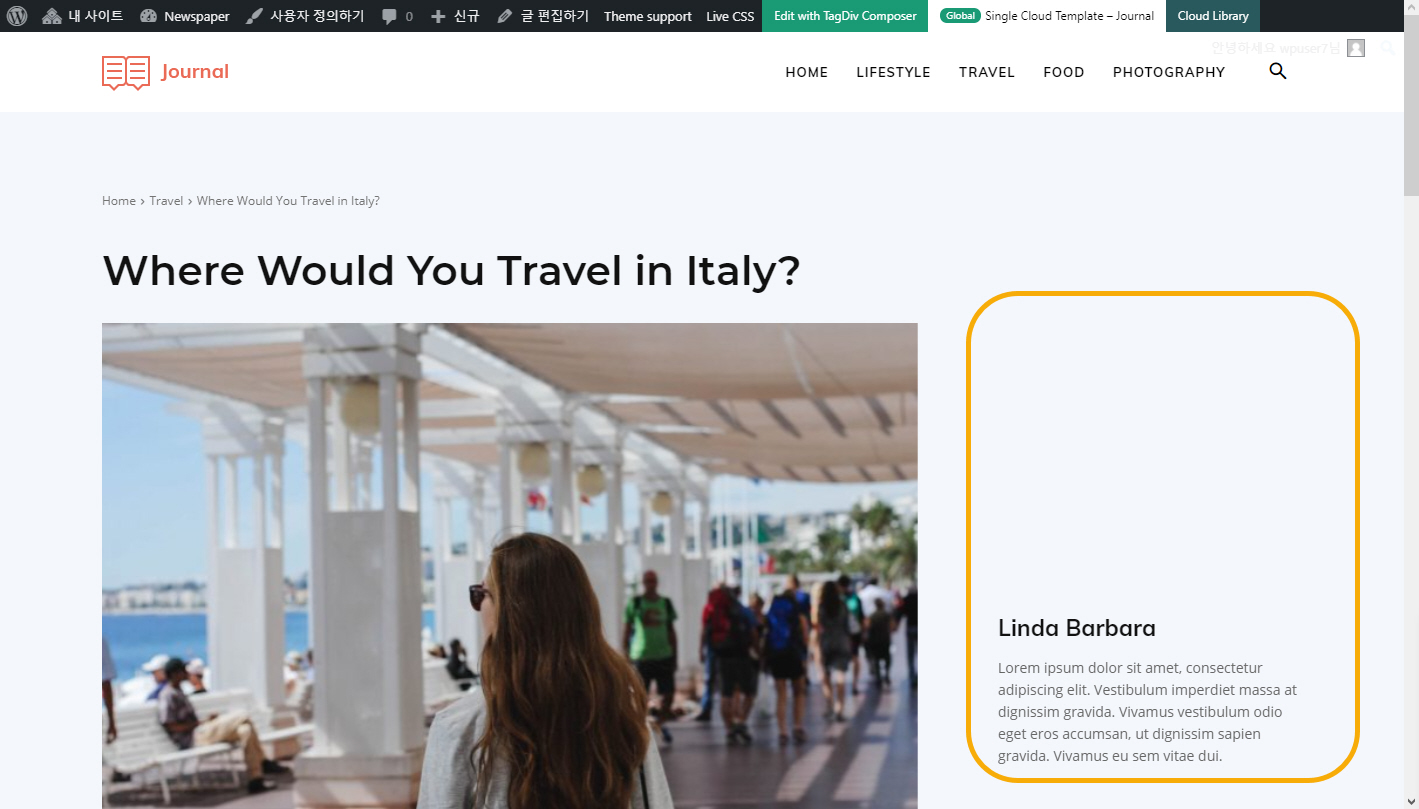The image size is (1419, 809).
Task: Go to the LIFESTYLE menu item
Action: click(893, 72)
